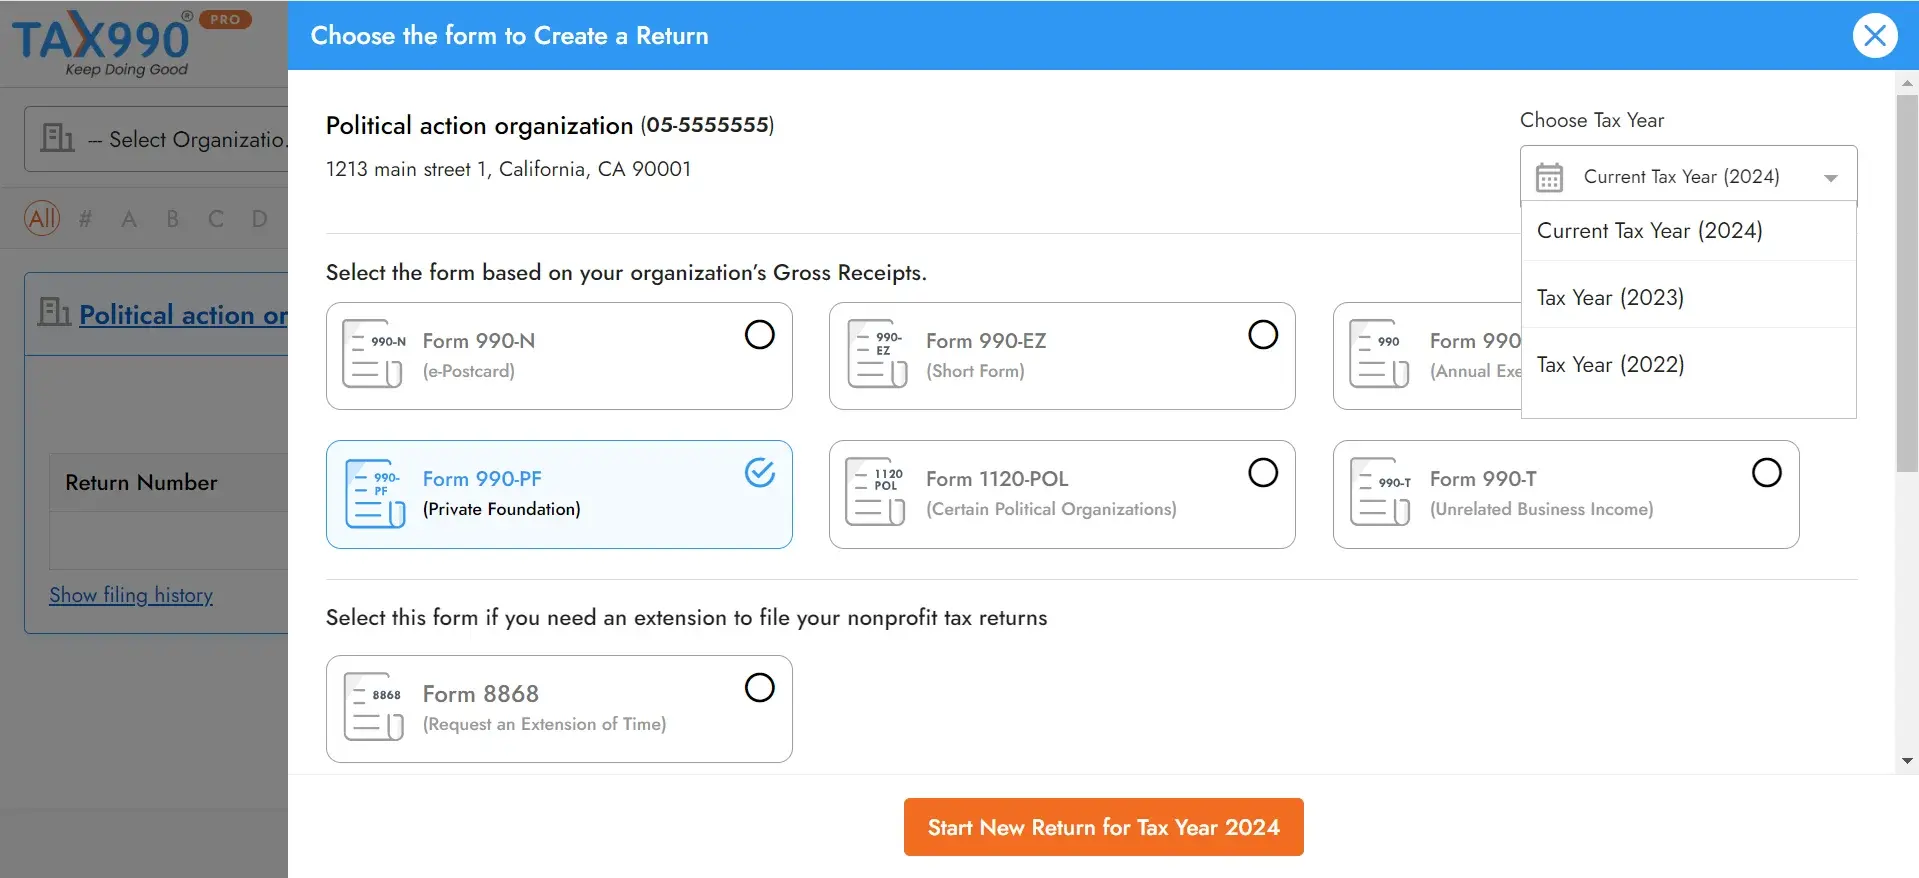The height and width of the screenshot is (878, 1919).
Task: Open Show filing history link
Action: (131, 595)
